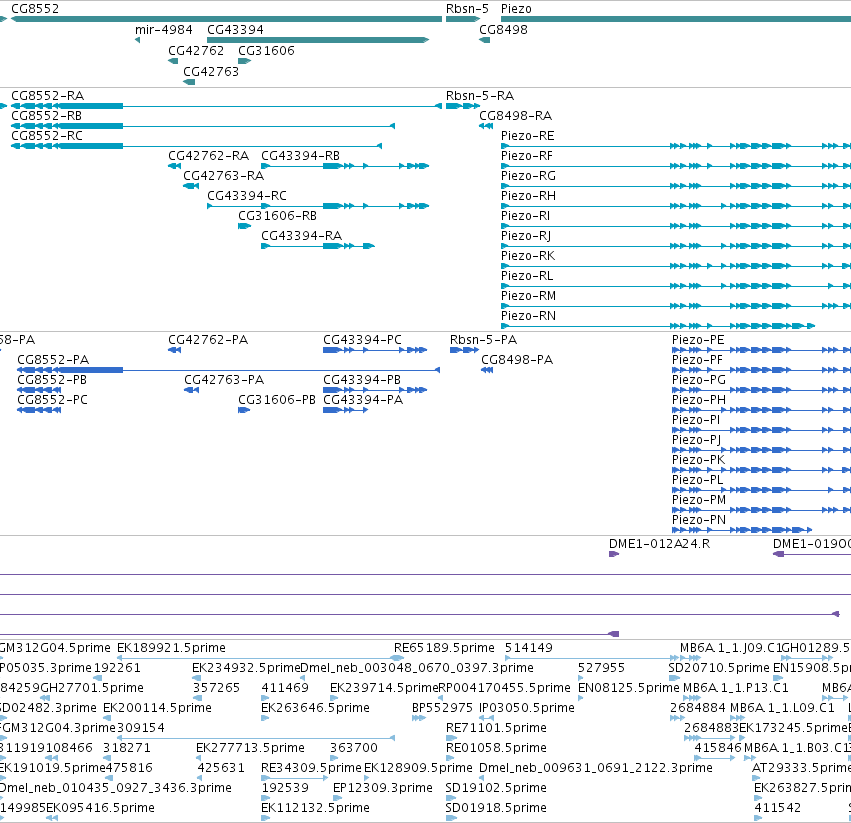Click the CG8498 gene label

(503, 30)
